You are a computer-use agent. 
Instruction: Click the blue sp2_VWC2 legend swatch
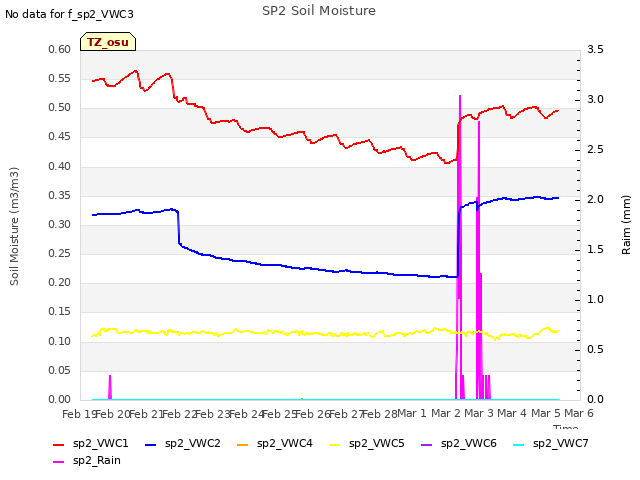tap(151, 444)
